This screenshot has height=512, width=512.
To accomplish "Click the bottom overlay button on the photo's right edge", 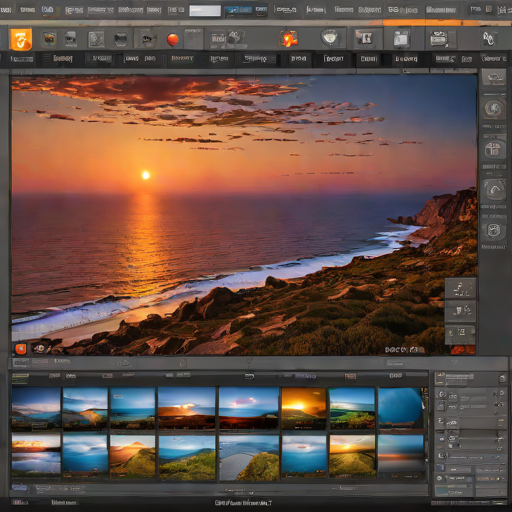I will [460, 335].
